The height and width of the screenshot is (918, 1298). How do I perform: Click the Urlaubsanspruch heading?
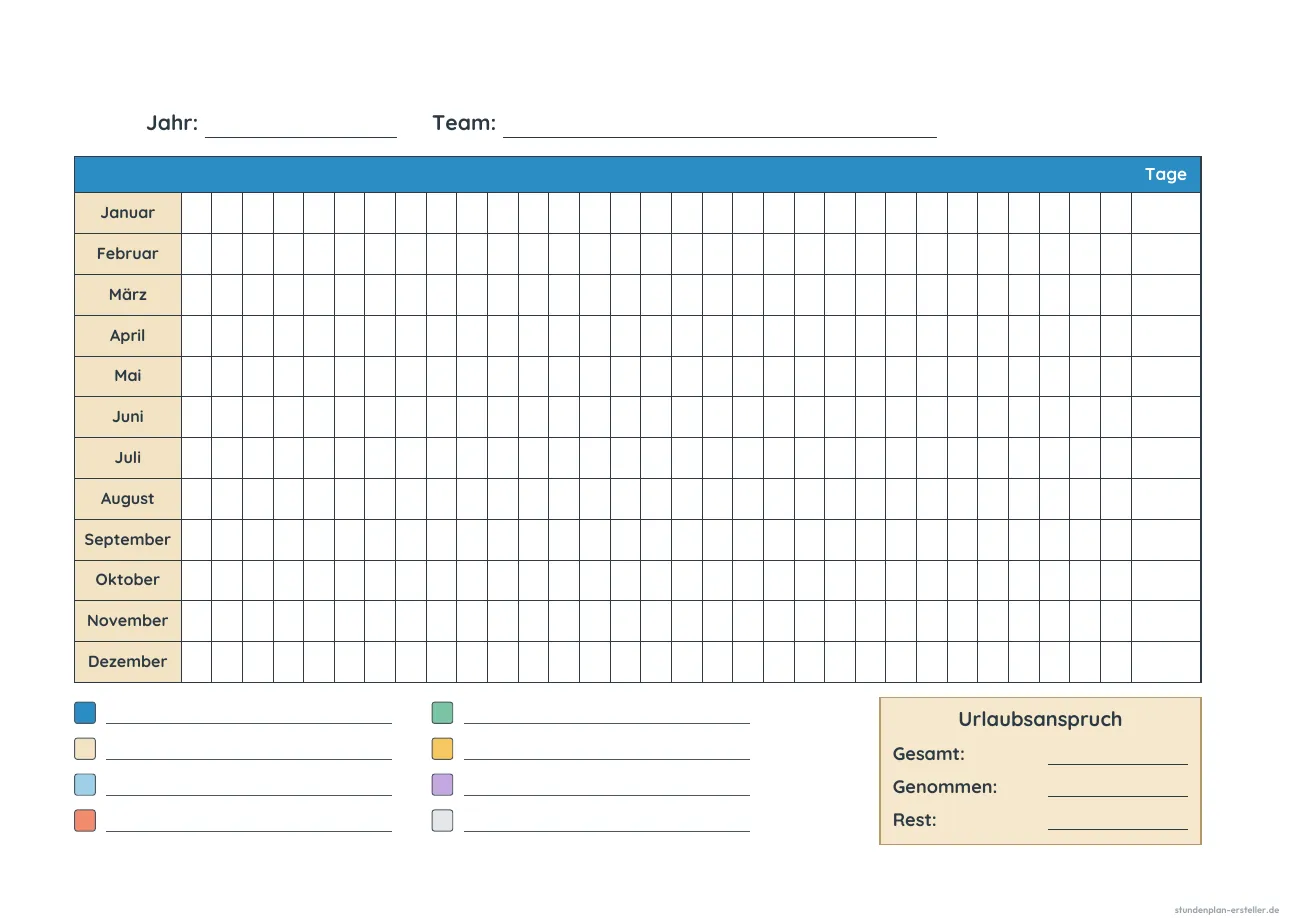tap(1040, 719)
